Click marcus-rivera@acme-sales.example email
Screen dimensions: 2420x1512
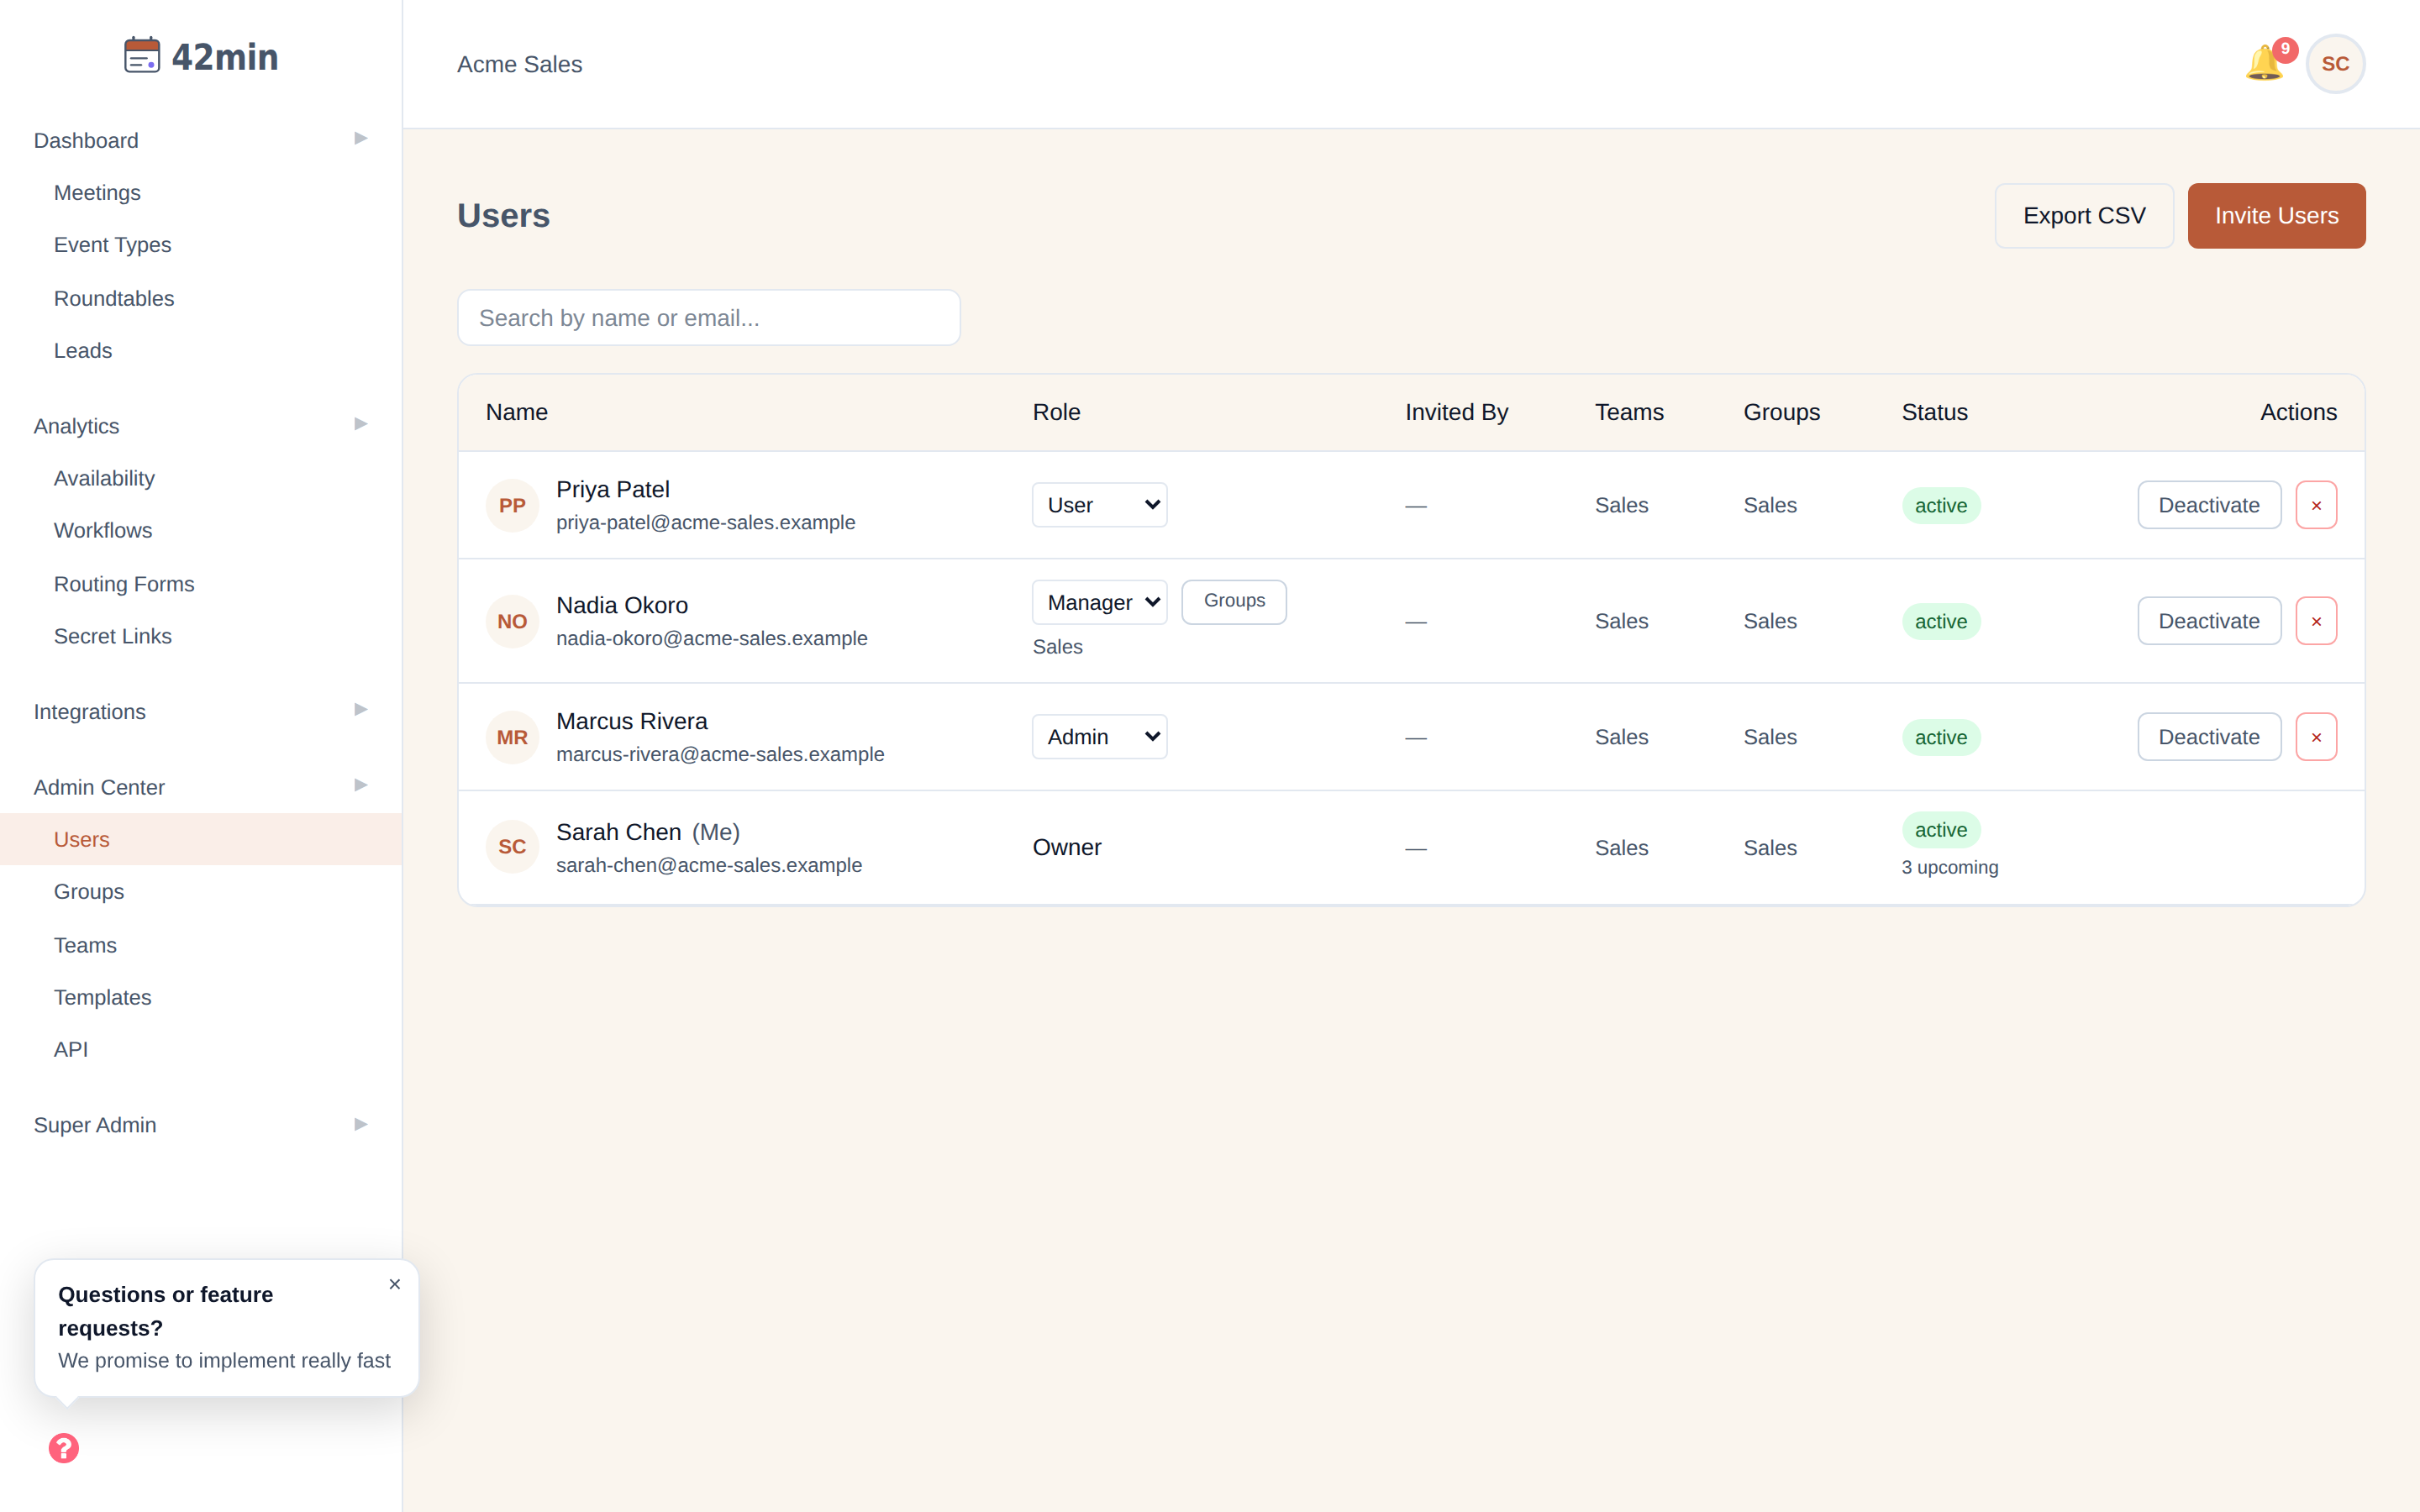click(x=720, y=755)
